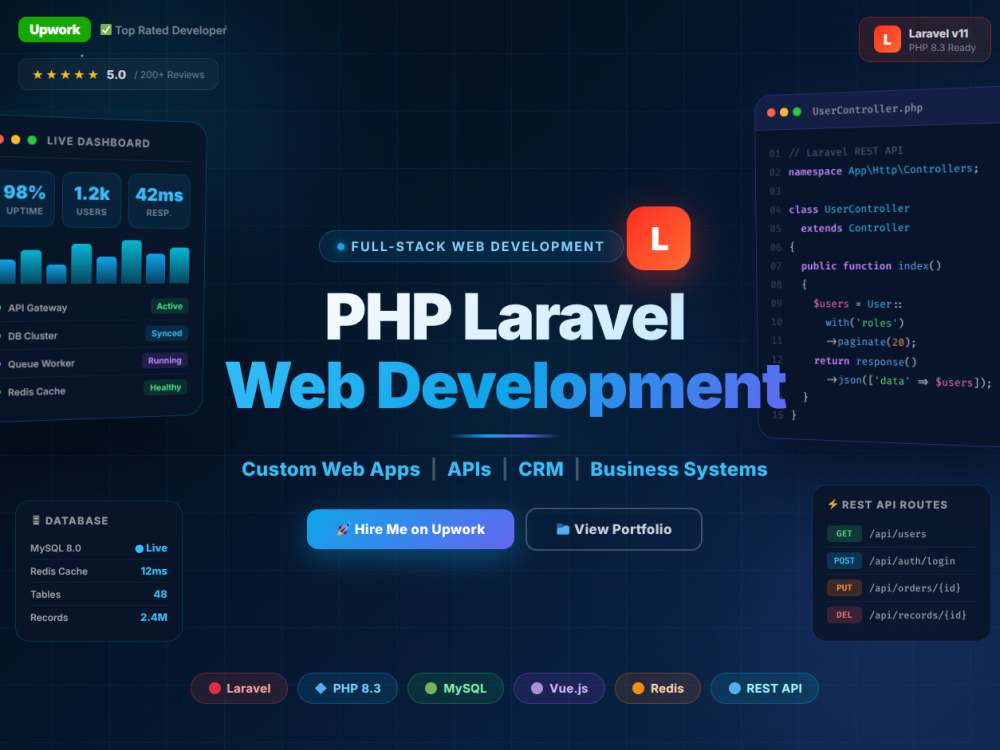Click the blue diamond in PHP 8.3 tag
The height and width of the screenshot is (750, 1000).
tap(321, 688)
